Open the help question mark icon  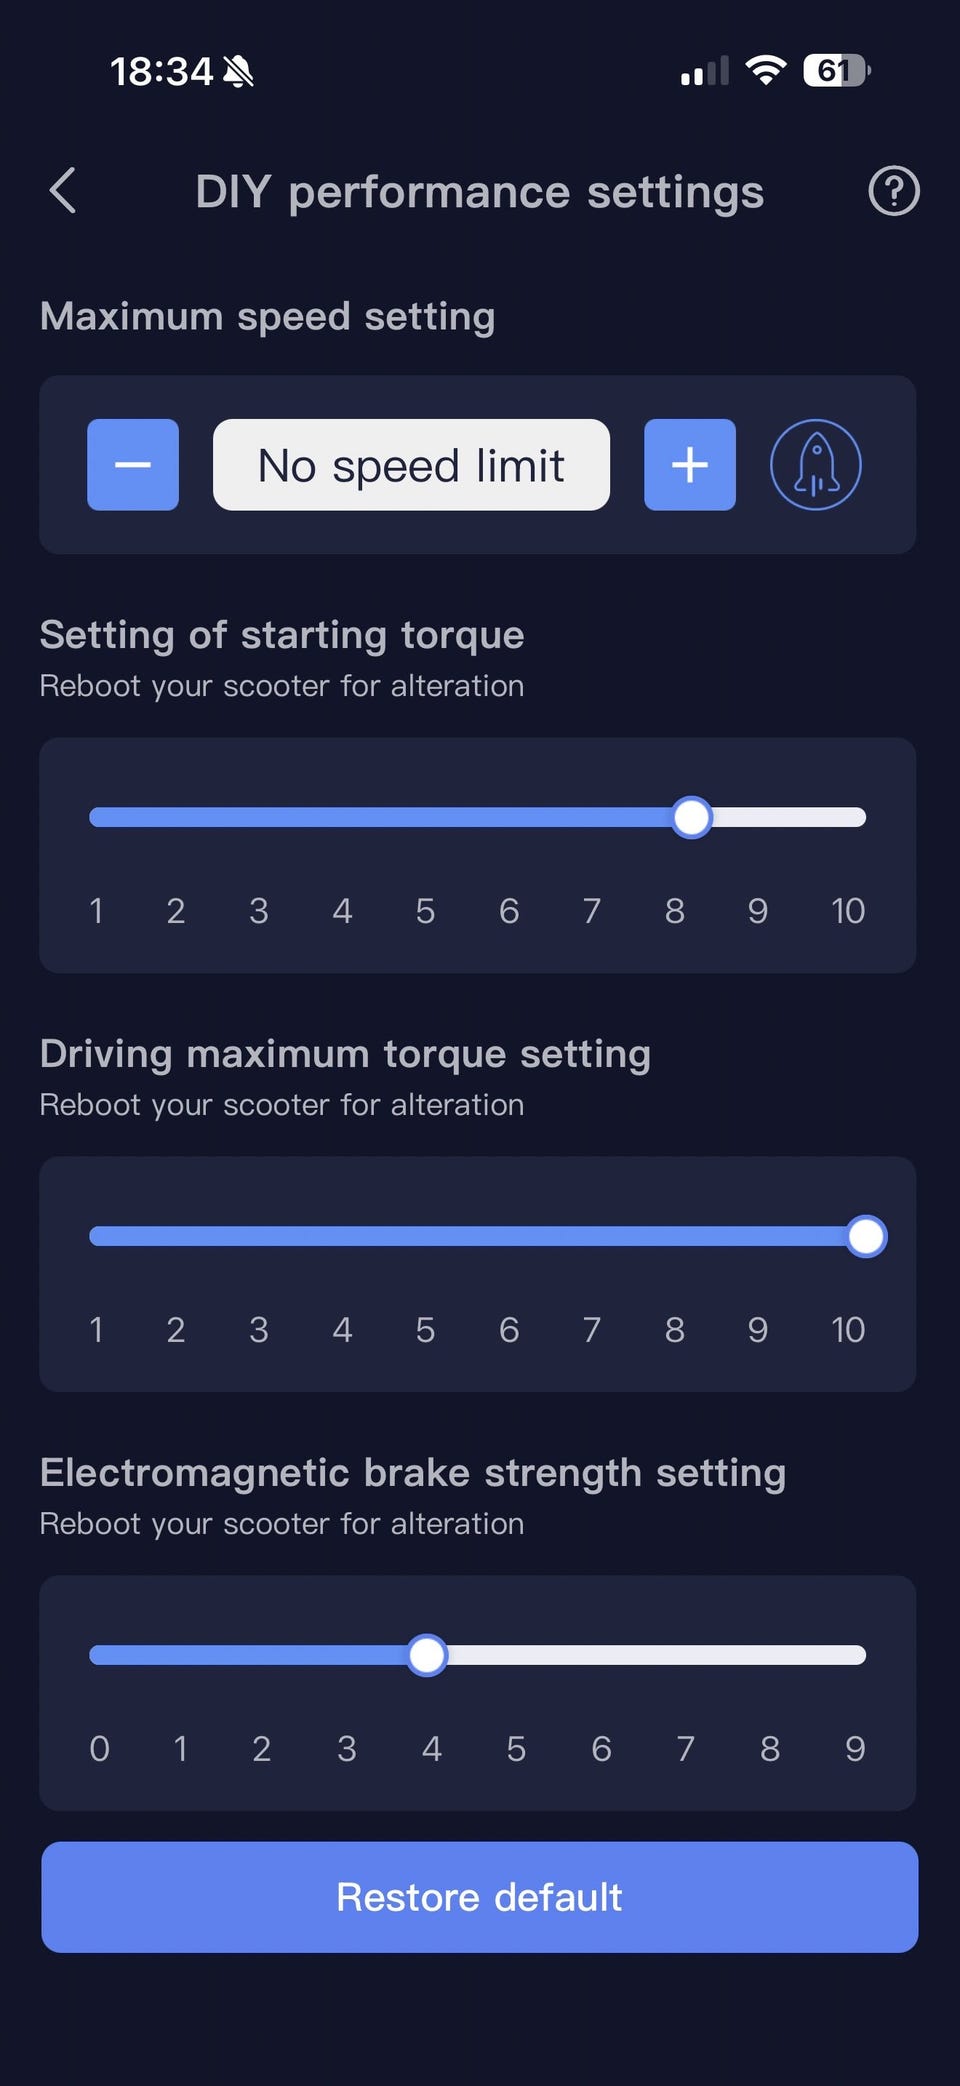pyautogui.click(x=894, y=190)
